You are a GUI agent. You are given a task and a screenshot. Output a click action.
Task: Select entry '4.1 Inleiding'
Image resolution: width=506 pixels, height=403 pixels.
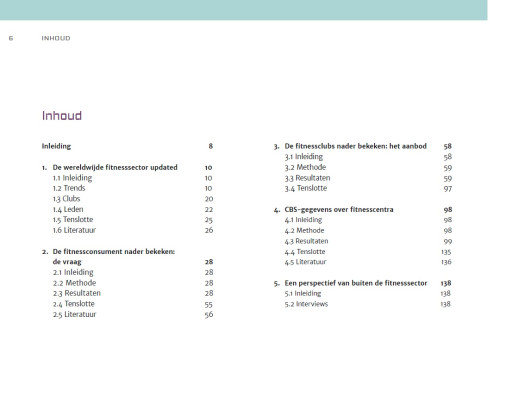(x=303, y=220)
